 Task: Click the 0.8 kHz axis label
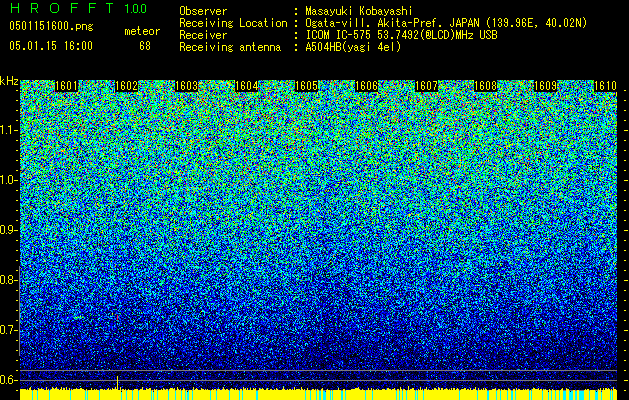pyautogui.click(x=7, y=280)
